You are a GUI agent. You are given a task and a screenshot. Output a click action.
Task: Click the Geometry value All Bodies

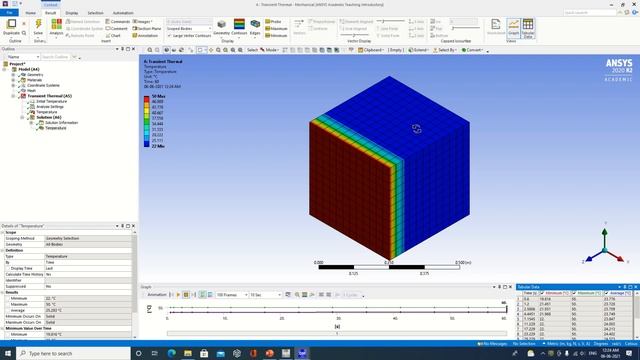88,244
